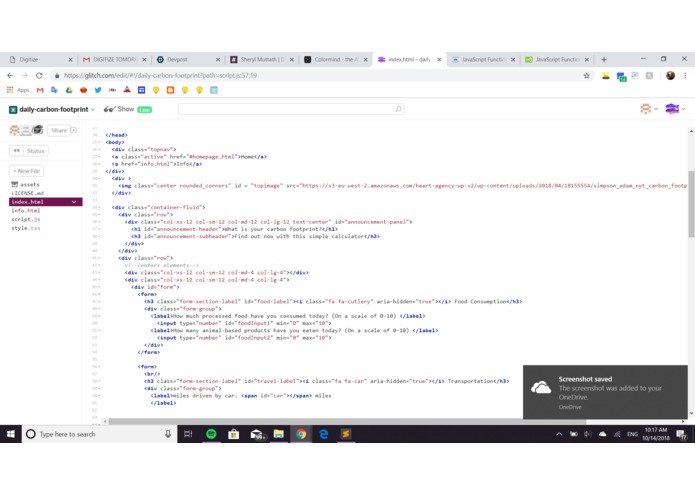Open Microsoft Store from taskbar

234,434
